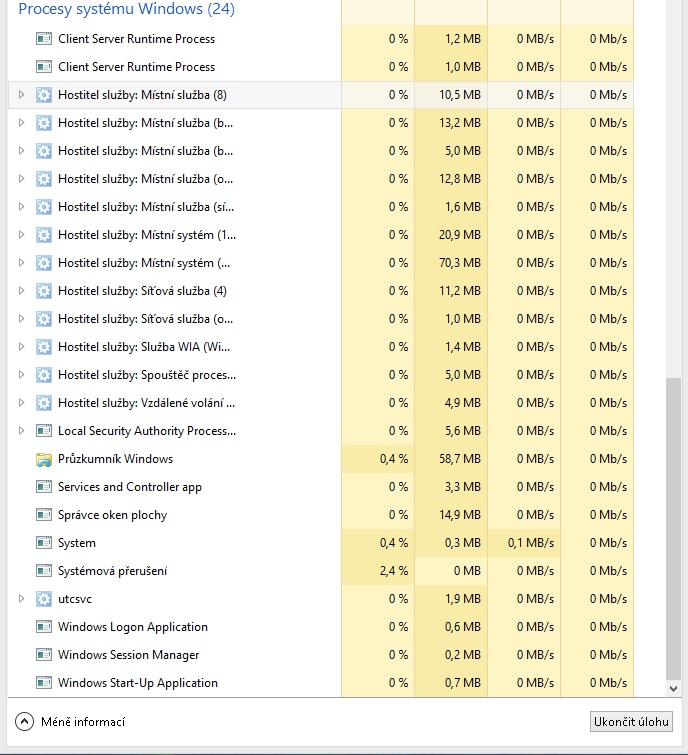The width and height of the screenshot is (688, 755).
Task: Expand Hostitel služby: Spouštěč proces...
Action: click(21, 374)
